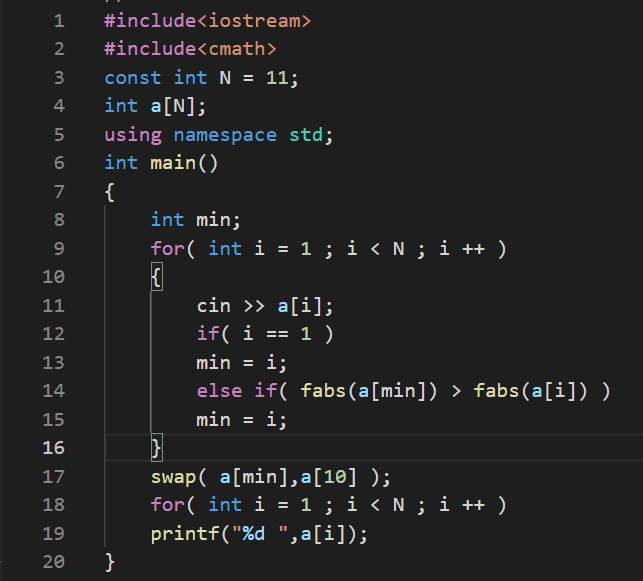643x581 pixels.
Task: Click the value 11 in const declaration
Action: (x=277, y=77)
